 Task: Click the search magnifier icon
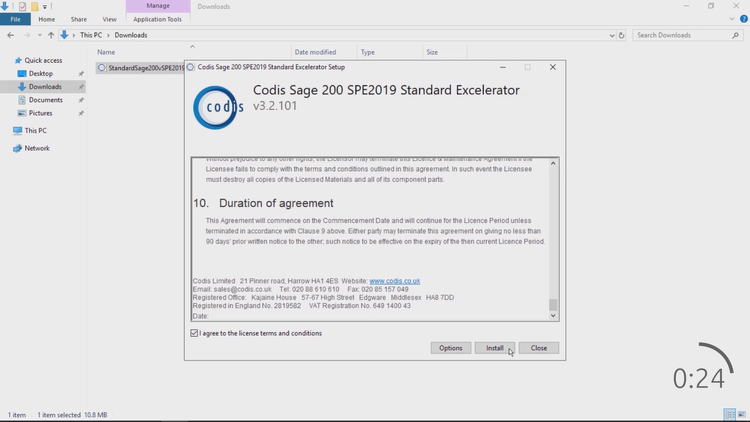point(735,35)
